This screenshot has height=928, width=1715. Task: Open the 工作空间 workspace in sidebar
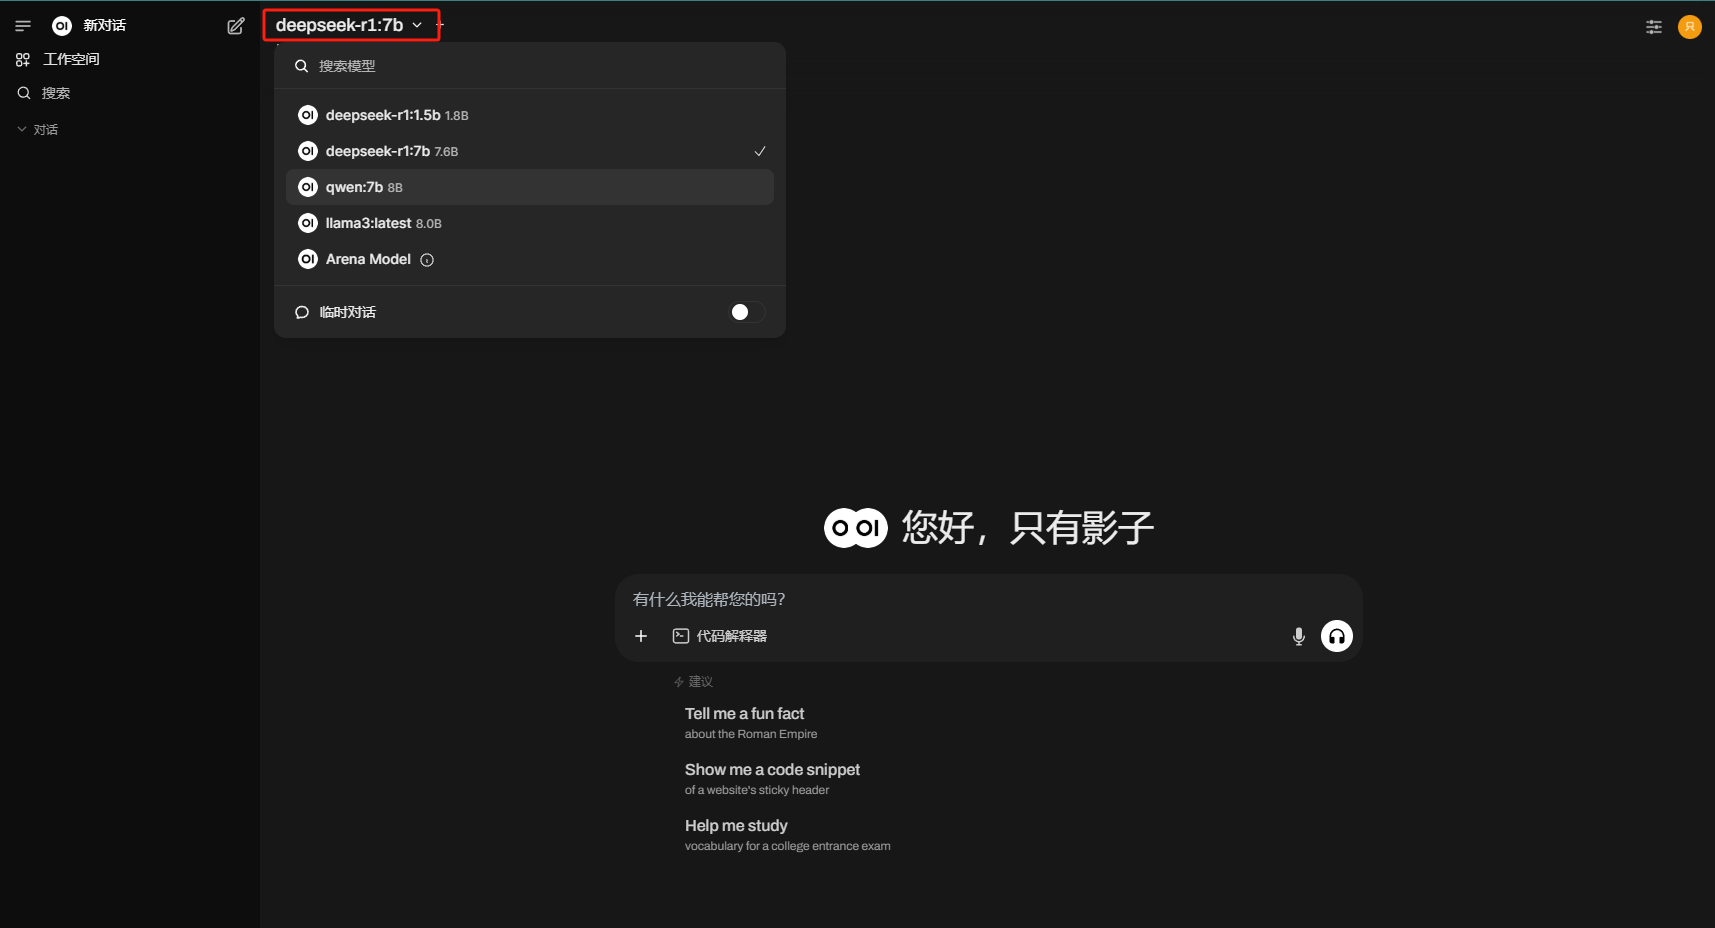71,59
